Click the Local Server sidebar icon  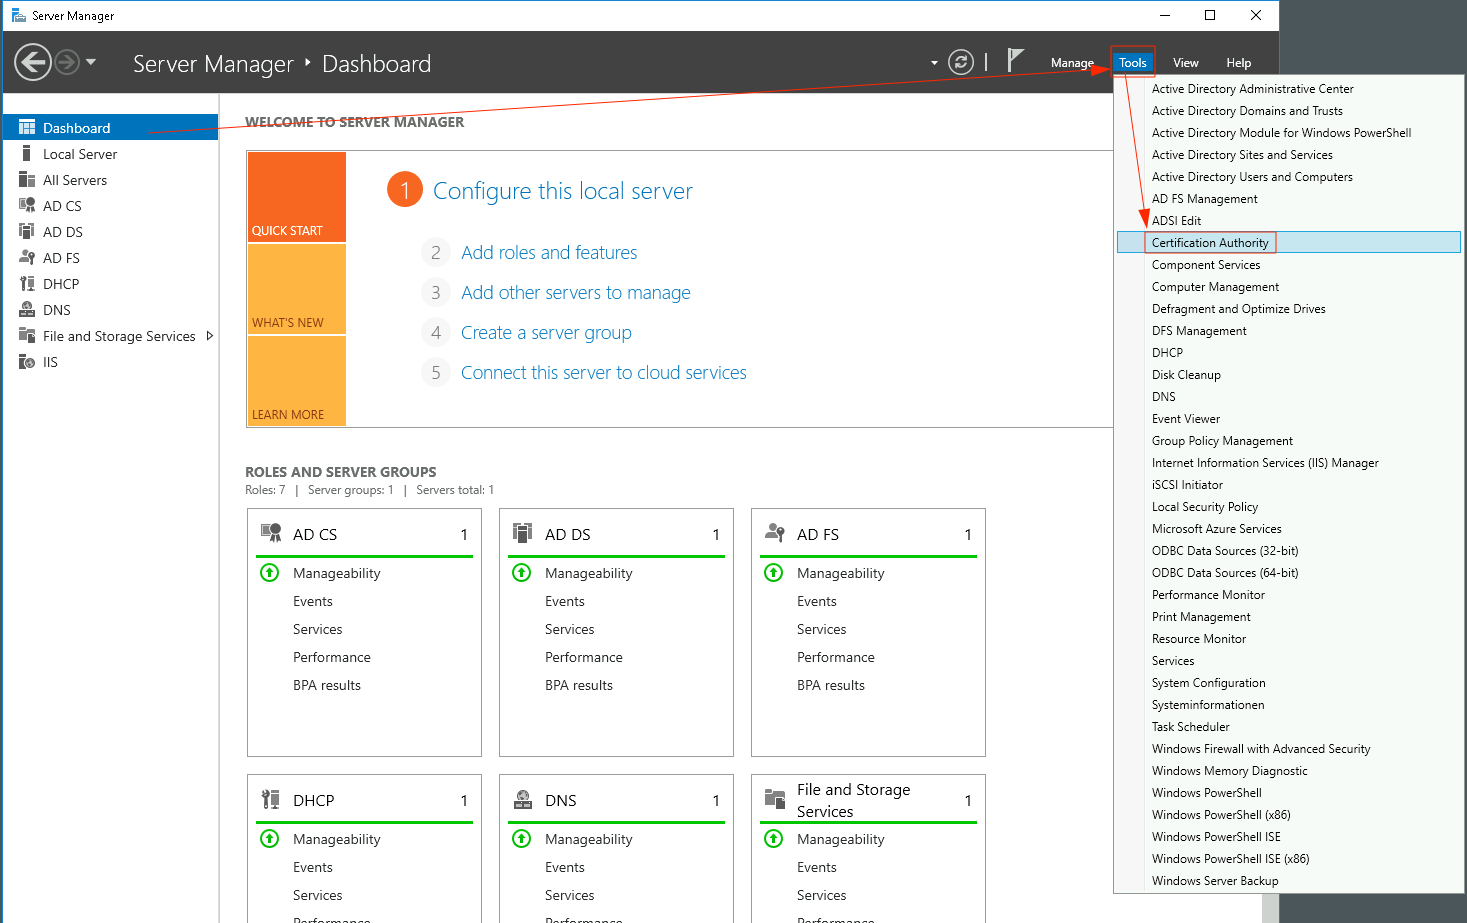coord(27,153)
